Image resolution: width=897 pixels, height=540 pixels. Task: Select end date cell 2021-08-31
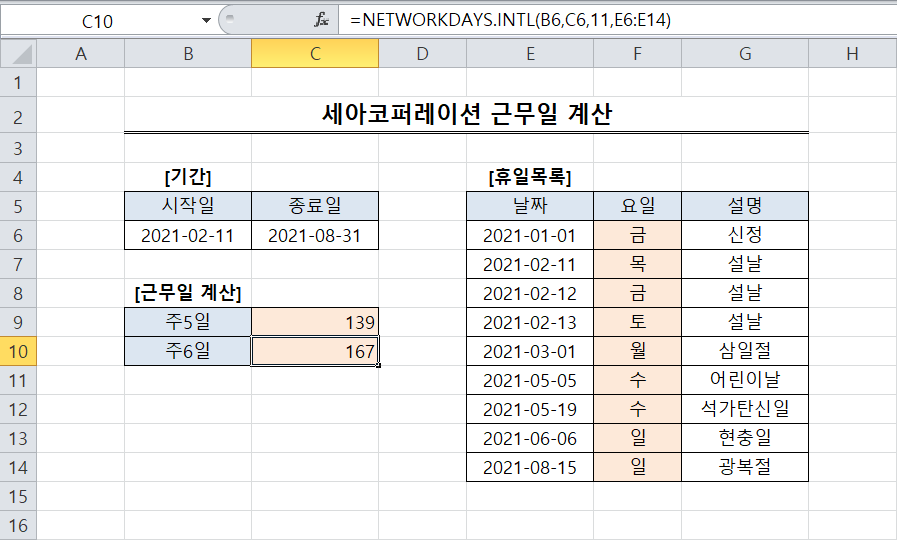[x=315, y=235]
